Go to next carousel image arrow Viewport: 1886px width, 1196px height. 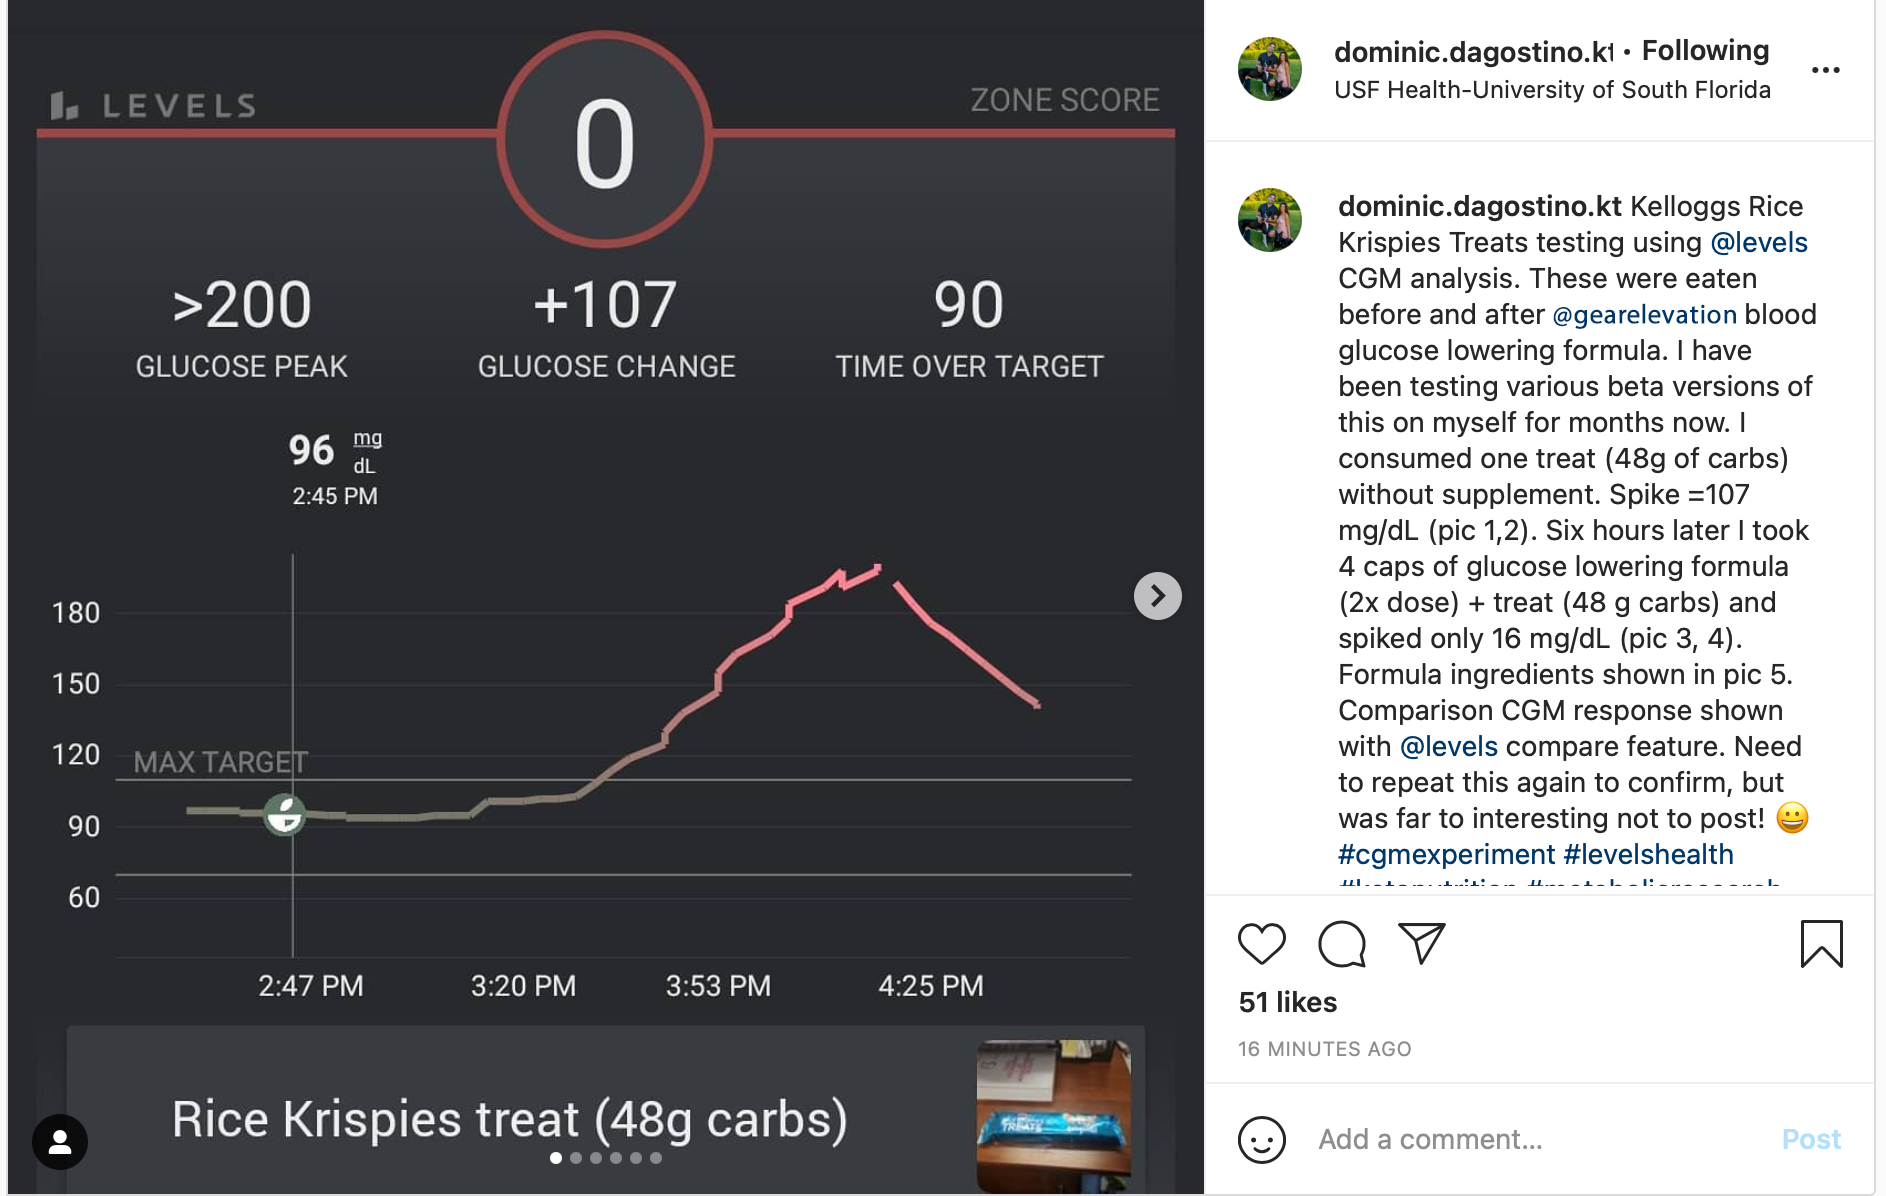1157,596
